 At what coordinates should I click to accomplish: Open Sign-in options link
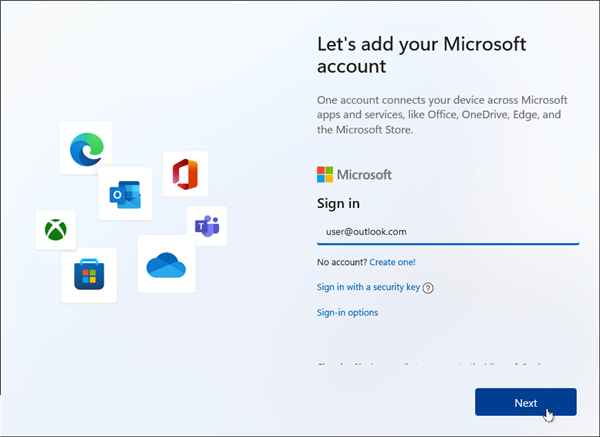[347, 313]
